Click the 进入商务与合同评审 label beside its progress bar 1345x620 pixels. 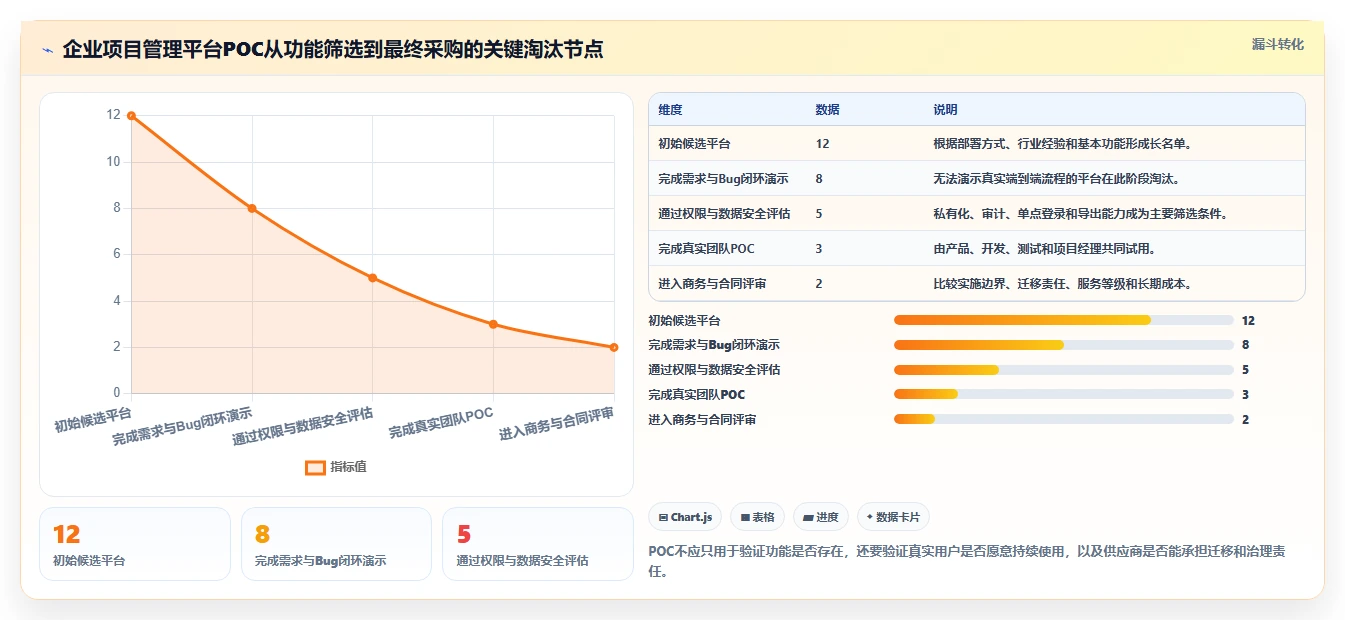pos(702,420)
